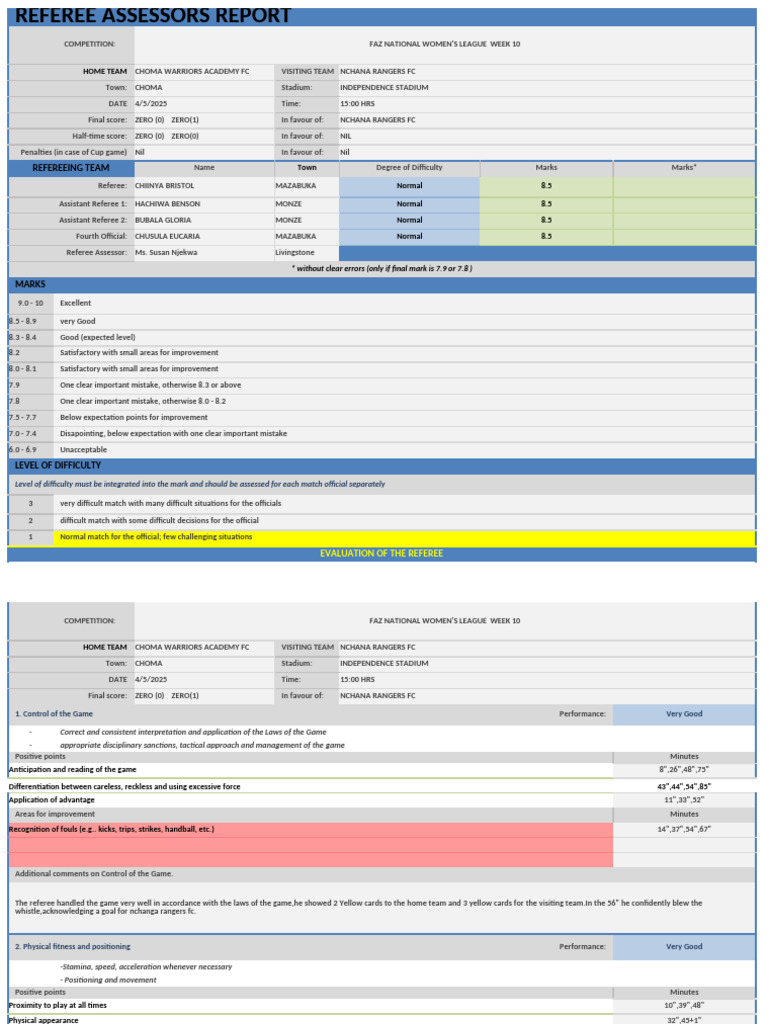Click the EVALUATION OF THE REFEREE banner
The image size is (768, 1024).
381,554
